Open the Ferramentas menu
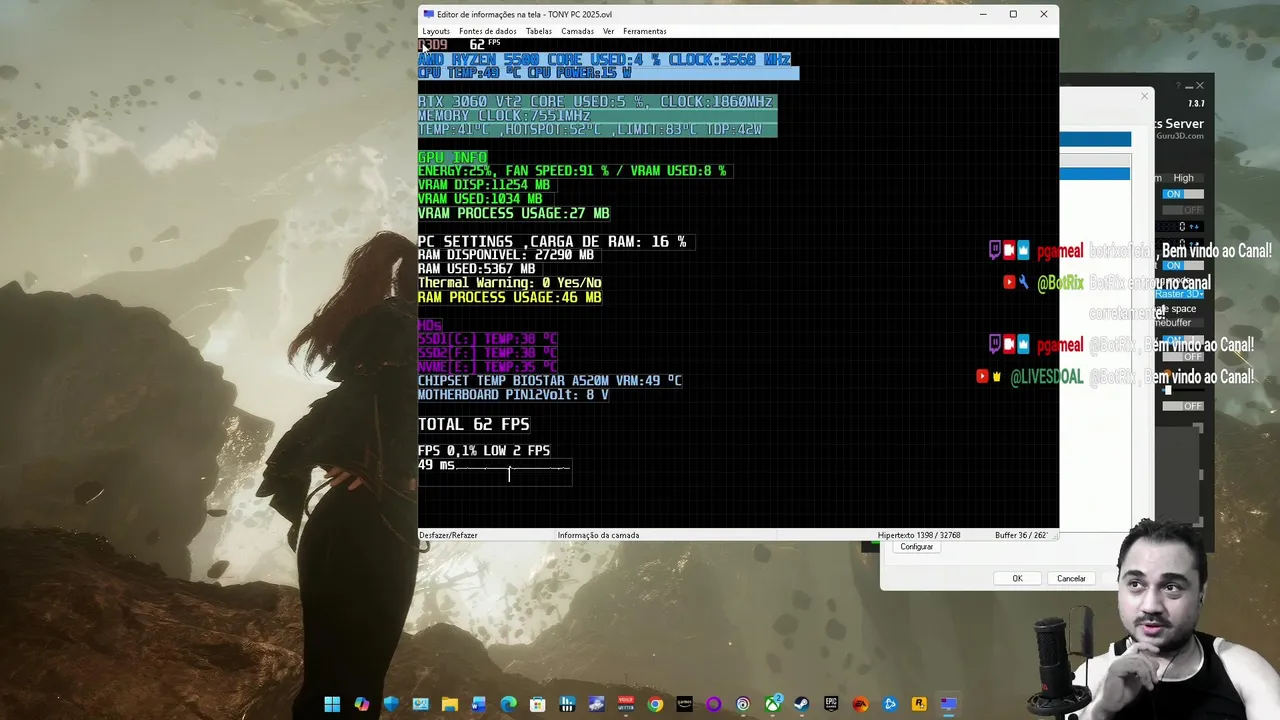This screenshot has height=720, width=1280. (645, 31)
